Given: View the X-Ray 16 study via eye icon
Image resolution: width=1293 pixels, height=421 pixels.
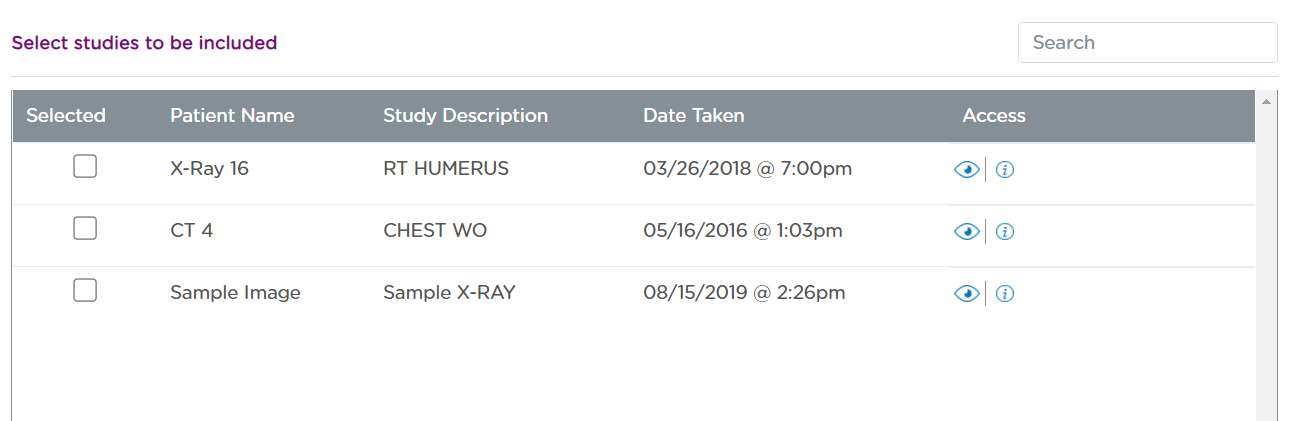Looking at the screenshot, I should 966,170.
